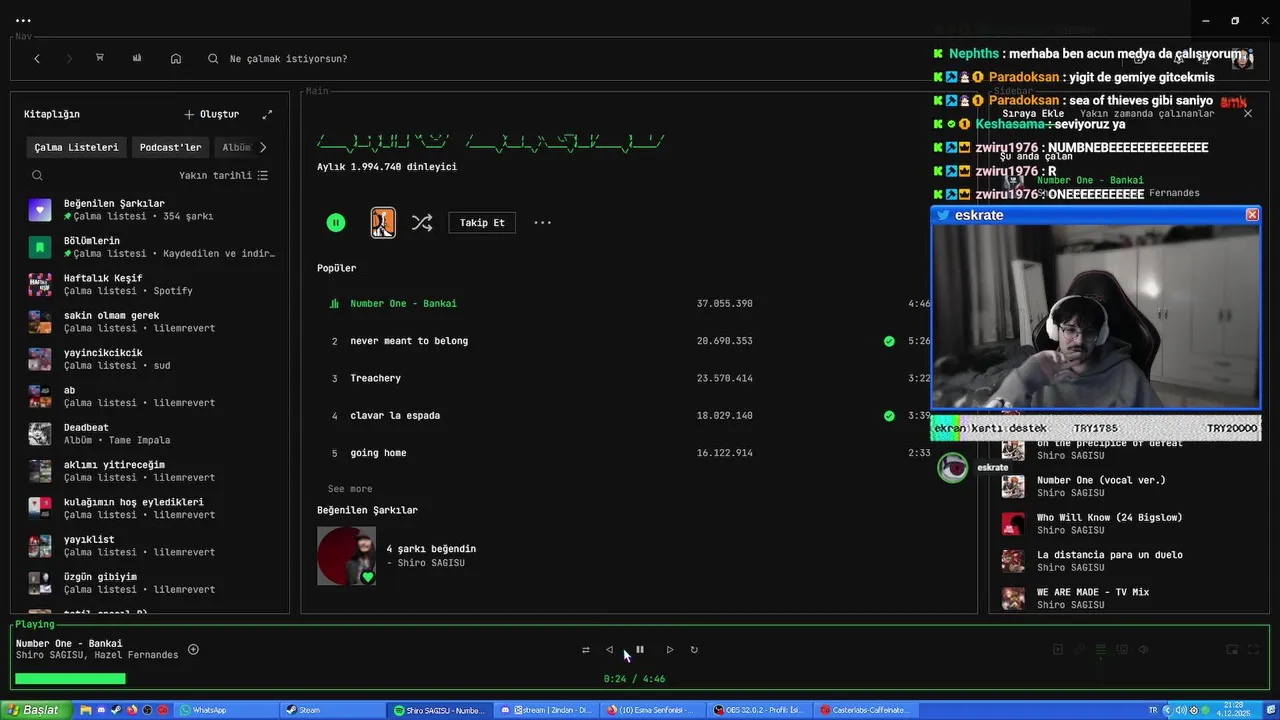Seek using the green progress bar
This screenshot has width=1280, height=720.
pyautogui.click(x=70, y=679)
